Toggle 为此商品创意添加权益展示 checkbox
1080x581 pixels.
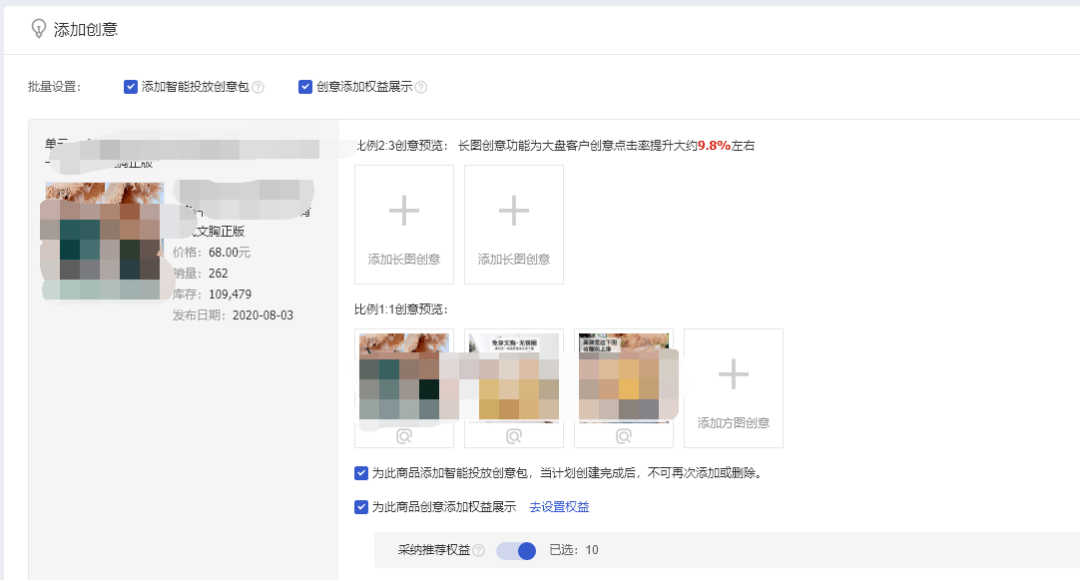[x=361, y=507]
